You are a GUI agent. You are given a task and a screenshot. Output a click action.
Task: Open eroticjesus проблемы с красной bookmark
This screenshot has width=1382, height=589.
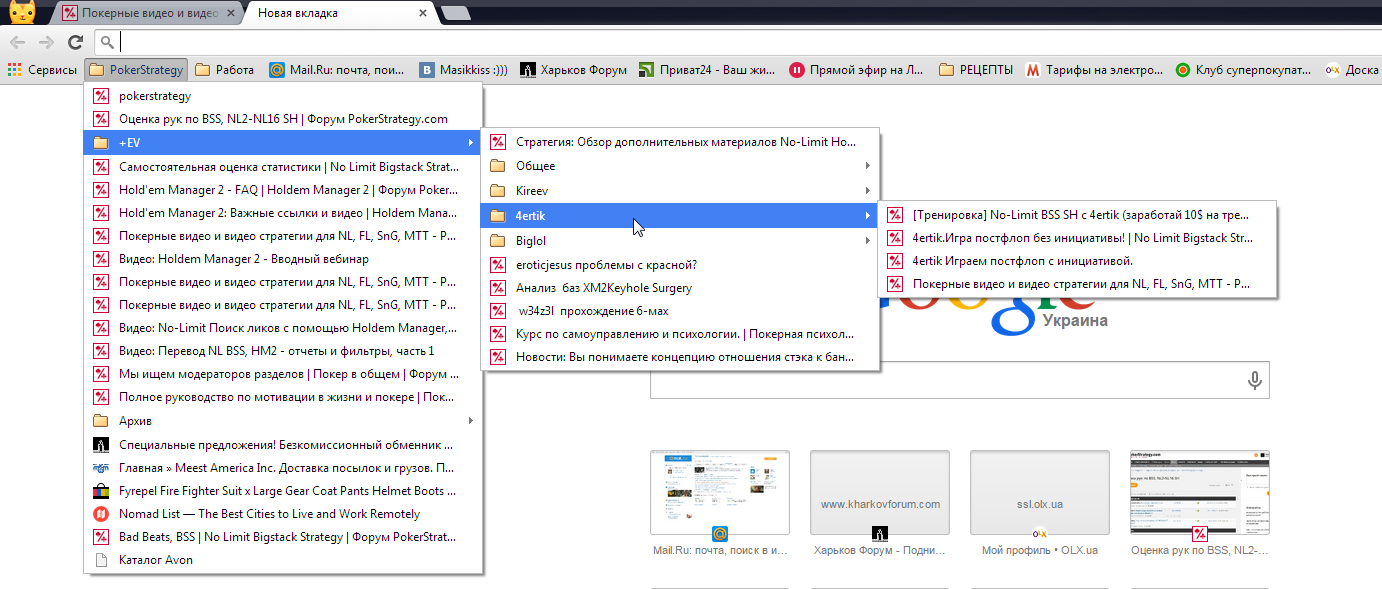click(x=680, y=265)
